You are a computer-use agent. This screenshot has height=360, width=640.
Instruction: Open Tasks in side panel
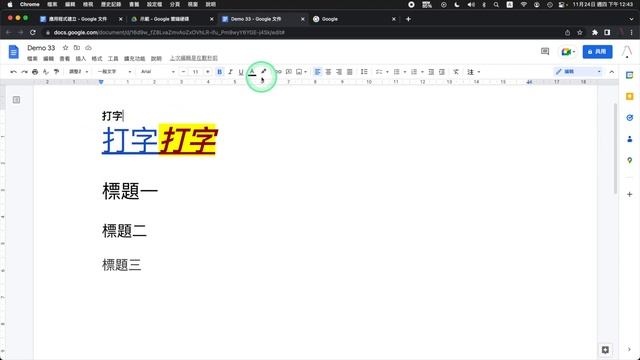click(x=629, y=118)
